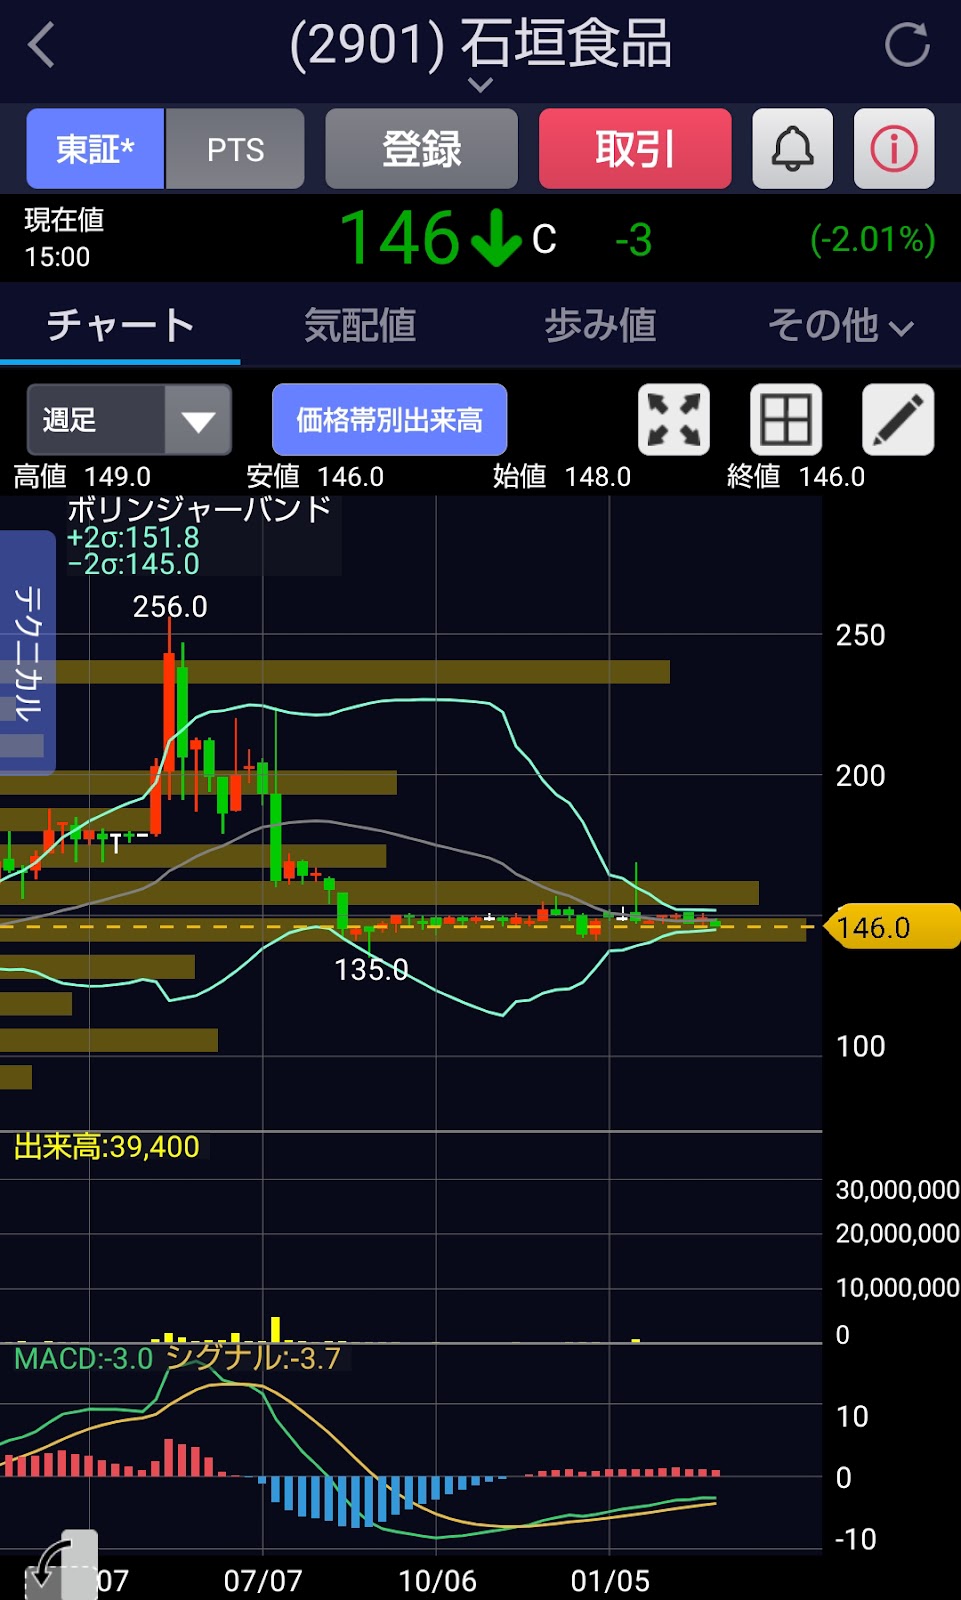
Task: Tap the 256.0 high label
Action: click(170, 607)
